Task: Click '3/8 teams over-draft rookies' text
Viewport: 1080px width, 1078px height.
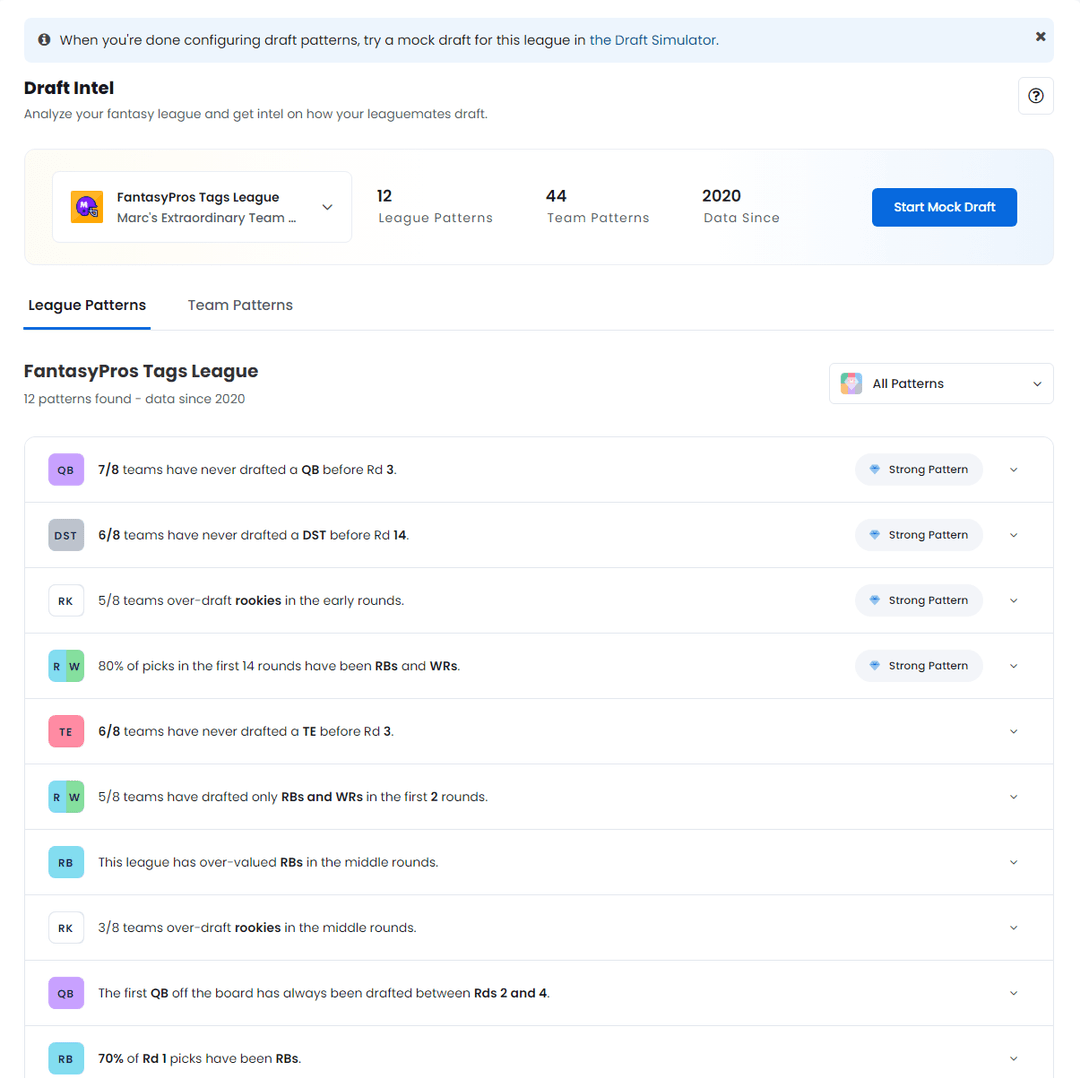Action: pos(257,928)
